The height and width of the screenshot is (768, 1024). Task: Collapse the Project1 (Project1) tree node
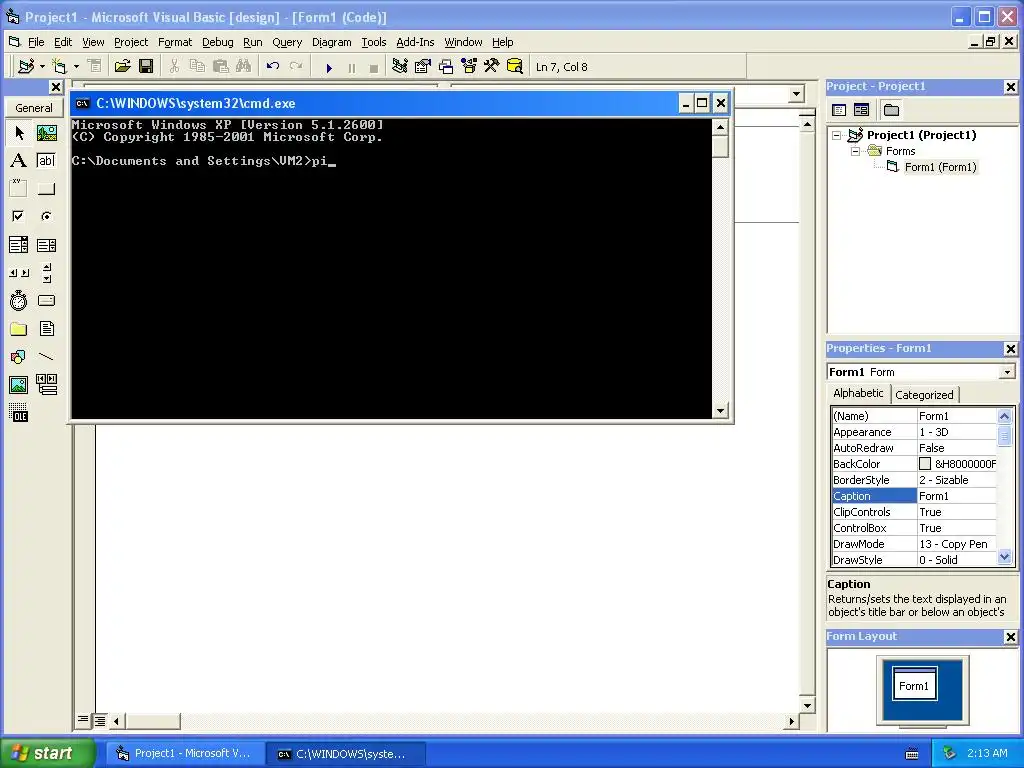[837, 135]
